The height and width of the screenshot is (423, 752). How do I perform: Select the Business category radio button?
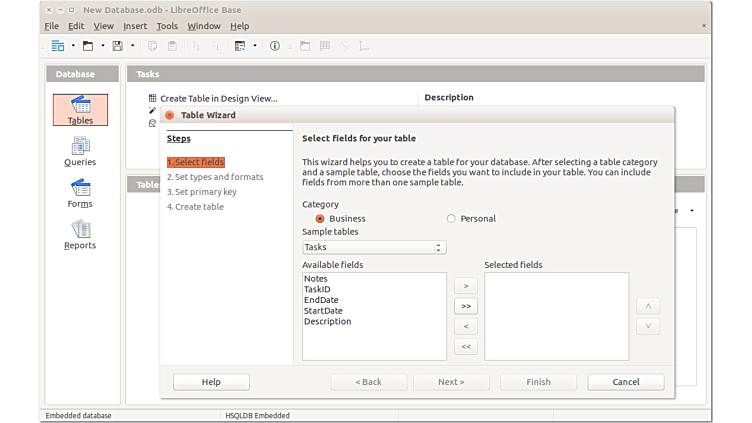(x=320, y=219)
